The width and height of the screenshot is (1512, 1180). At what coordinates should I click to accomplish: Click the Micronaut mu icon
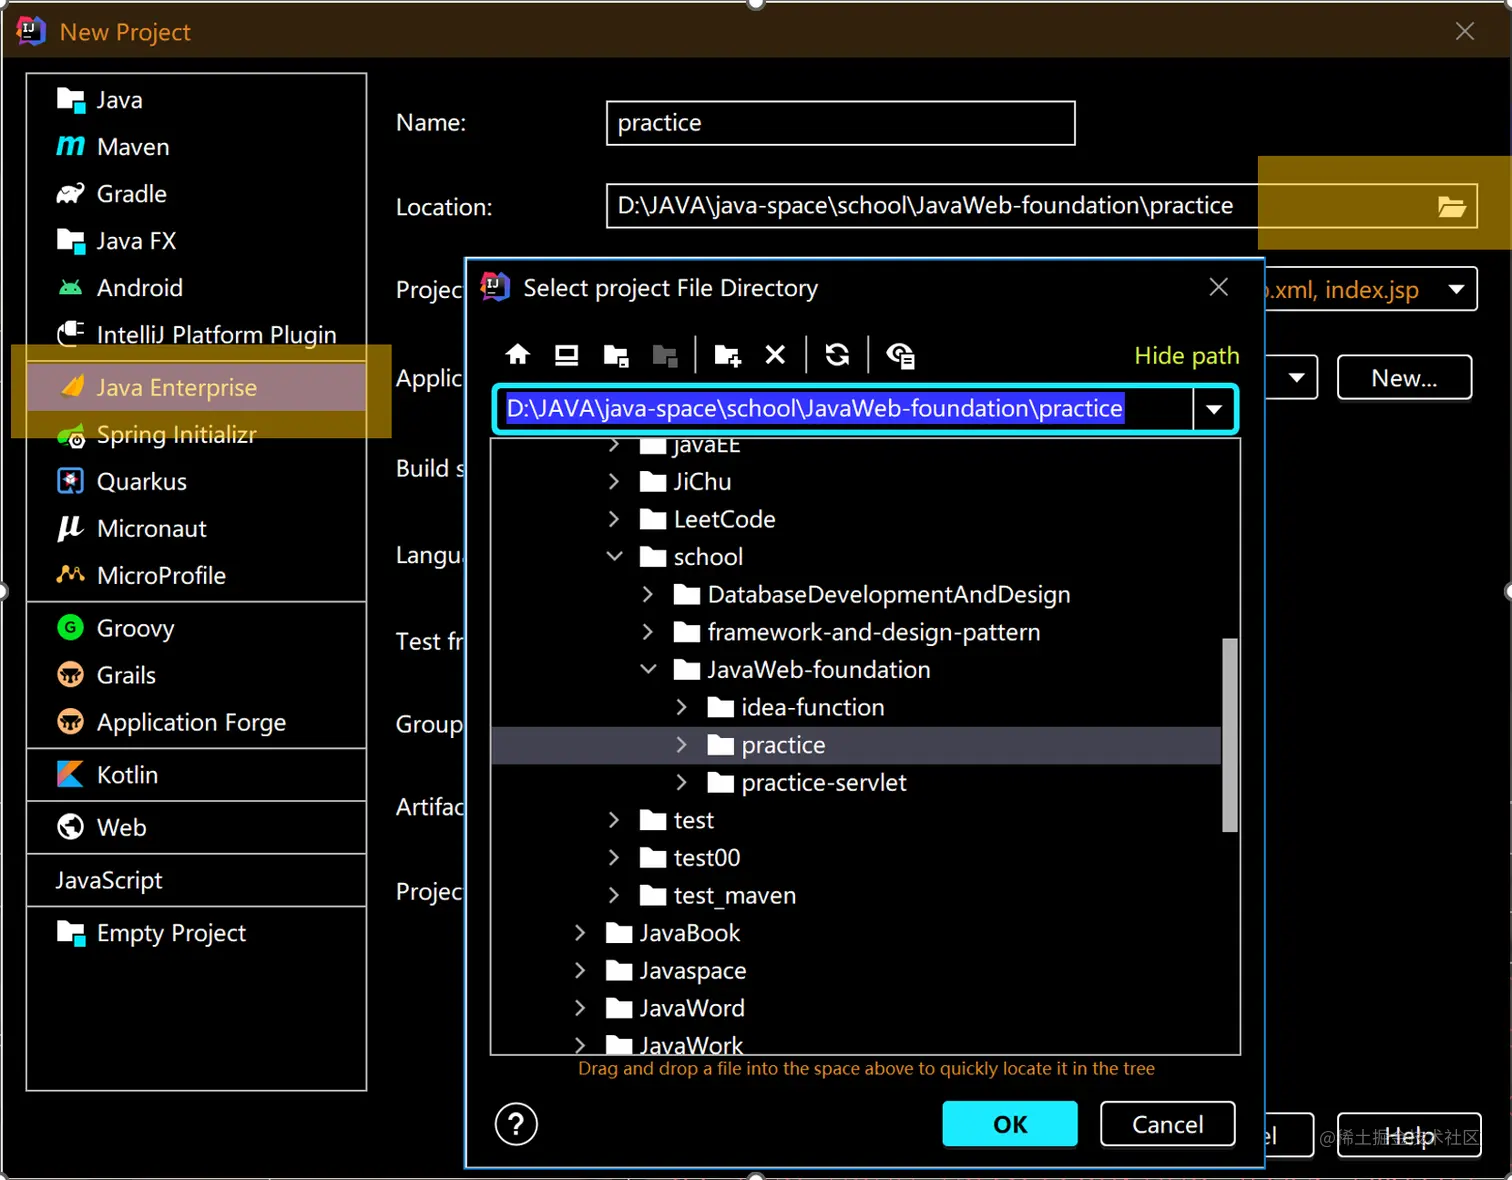[x=70, y=528]
